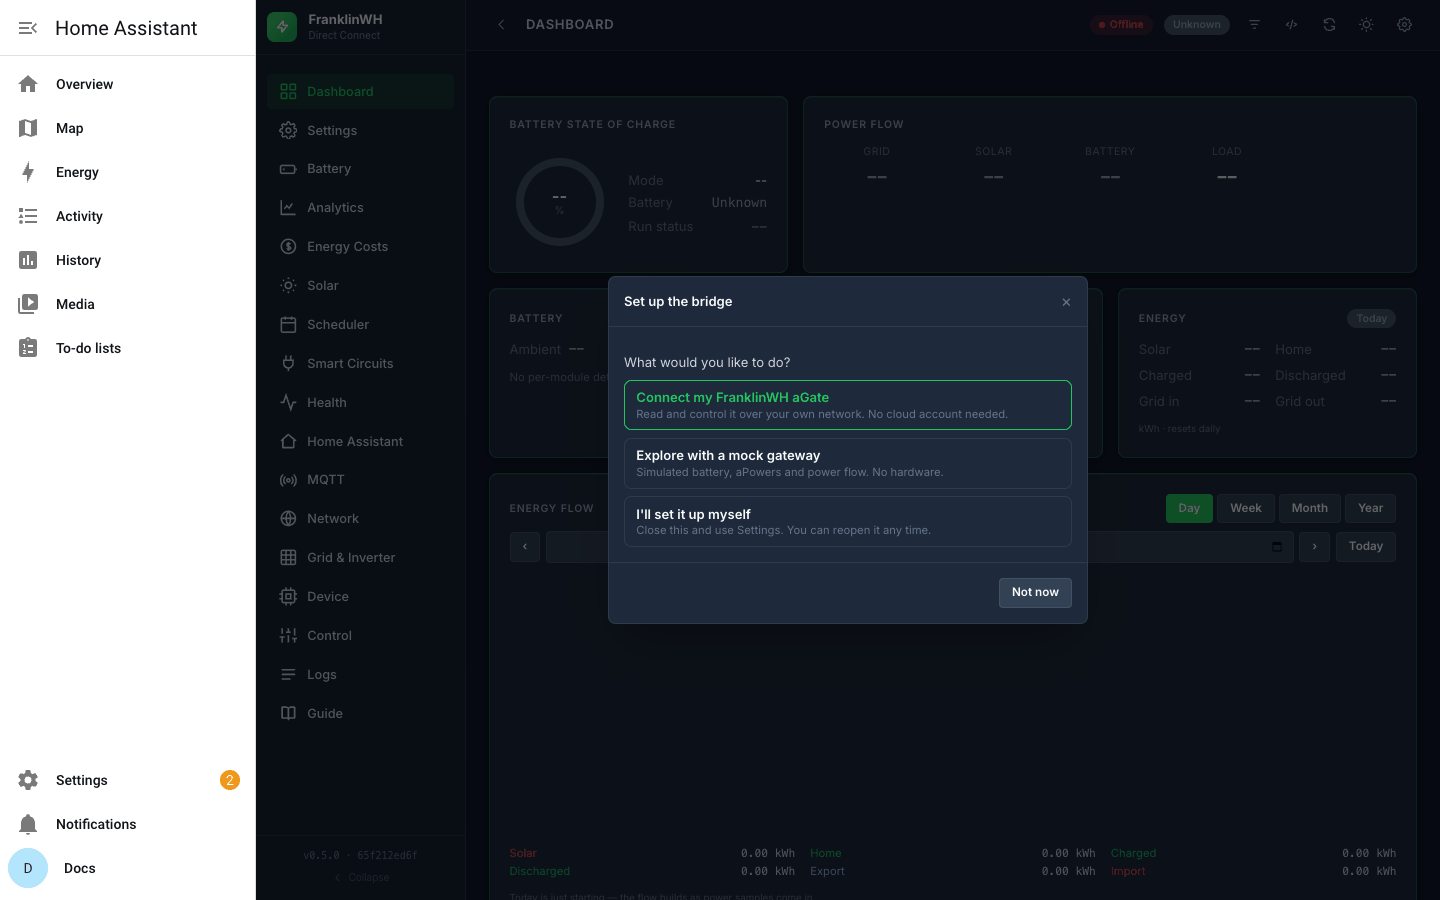
Task: Open the Media page
Action: [128, 304]
